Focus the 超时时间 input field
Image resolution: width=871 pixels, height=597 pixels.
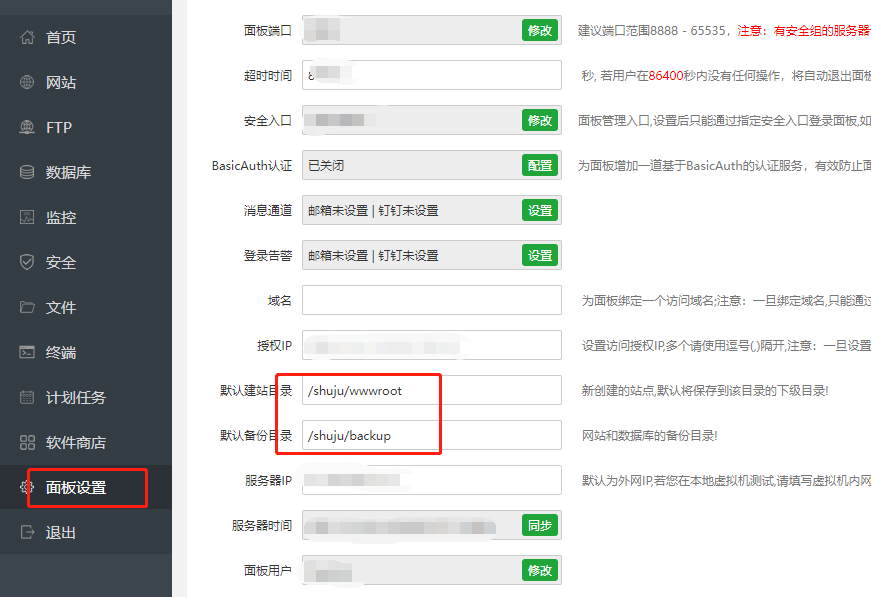432,75
